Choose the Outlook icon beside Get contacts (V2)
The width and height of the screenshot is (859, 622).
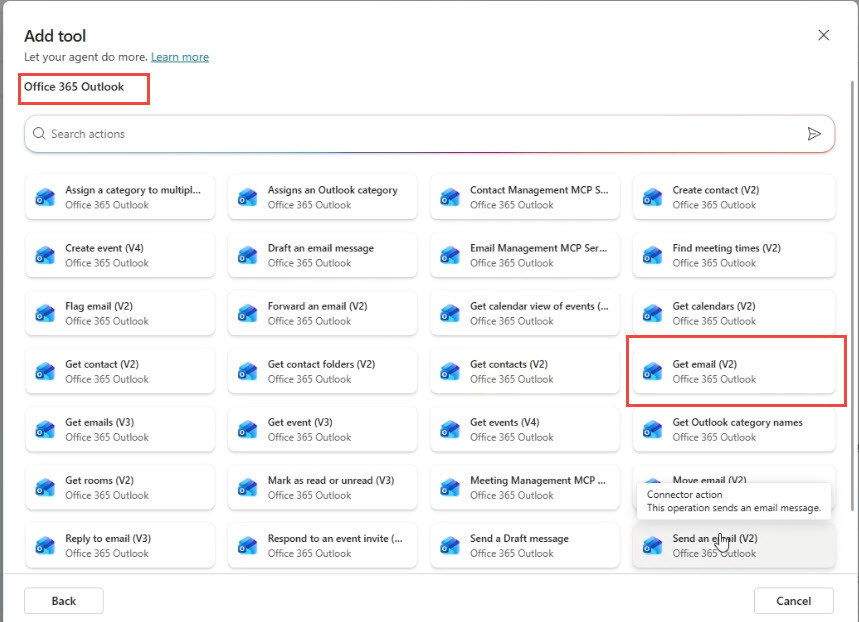(450, 371)
